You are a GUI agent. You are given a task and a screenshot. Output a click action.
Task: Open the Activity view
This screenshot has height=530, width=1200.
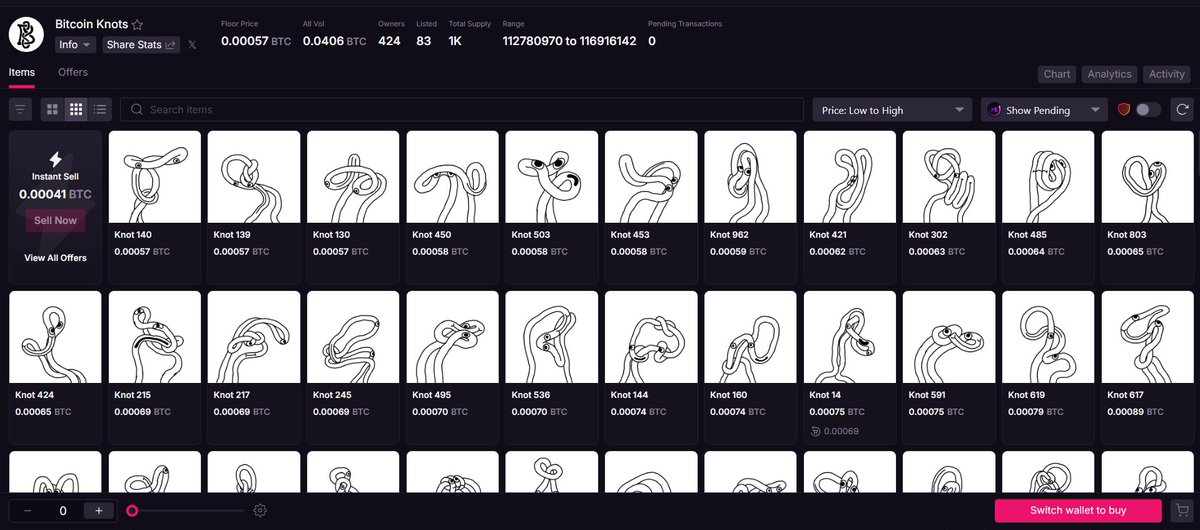click(1167, 74)
